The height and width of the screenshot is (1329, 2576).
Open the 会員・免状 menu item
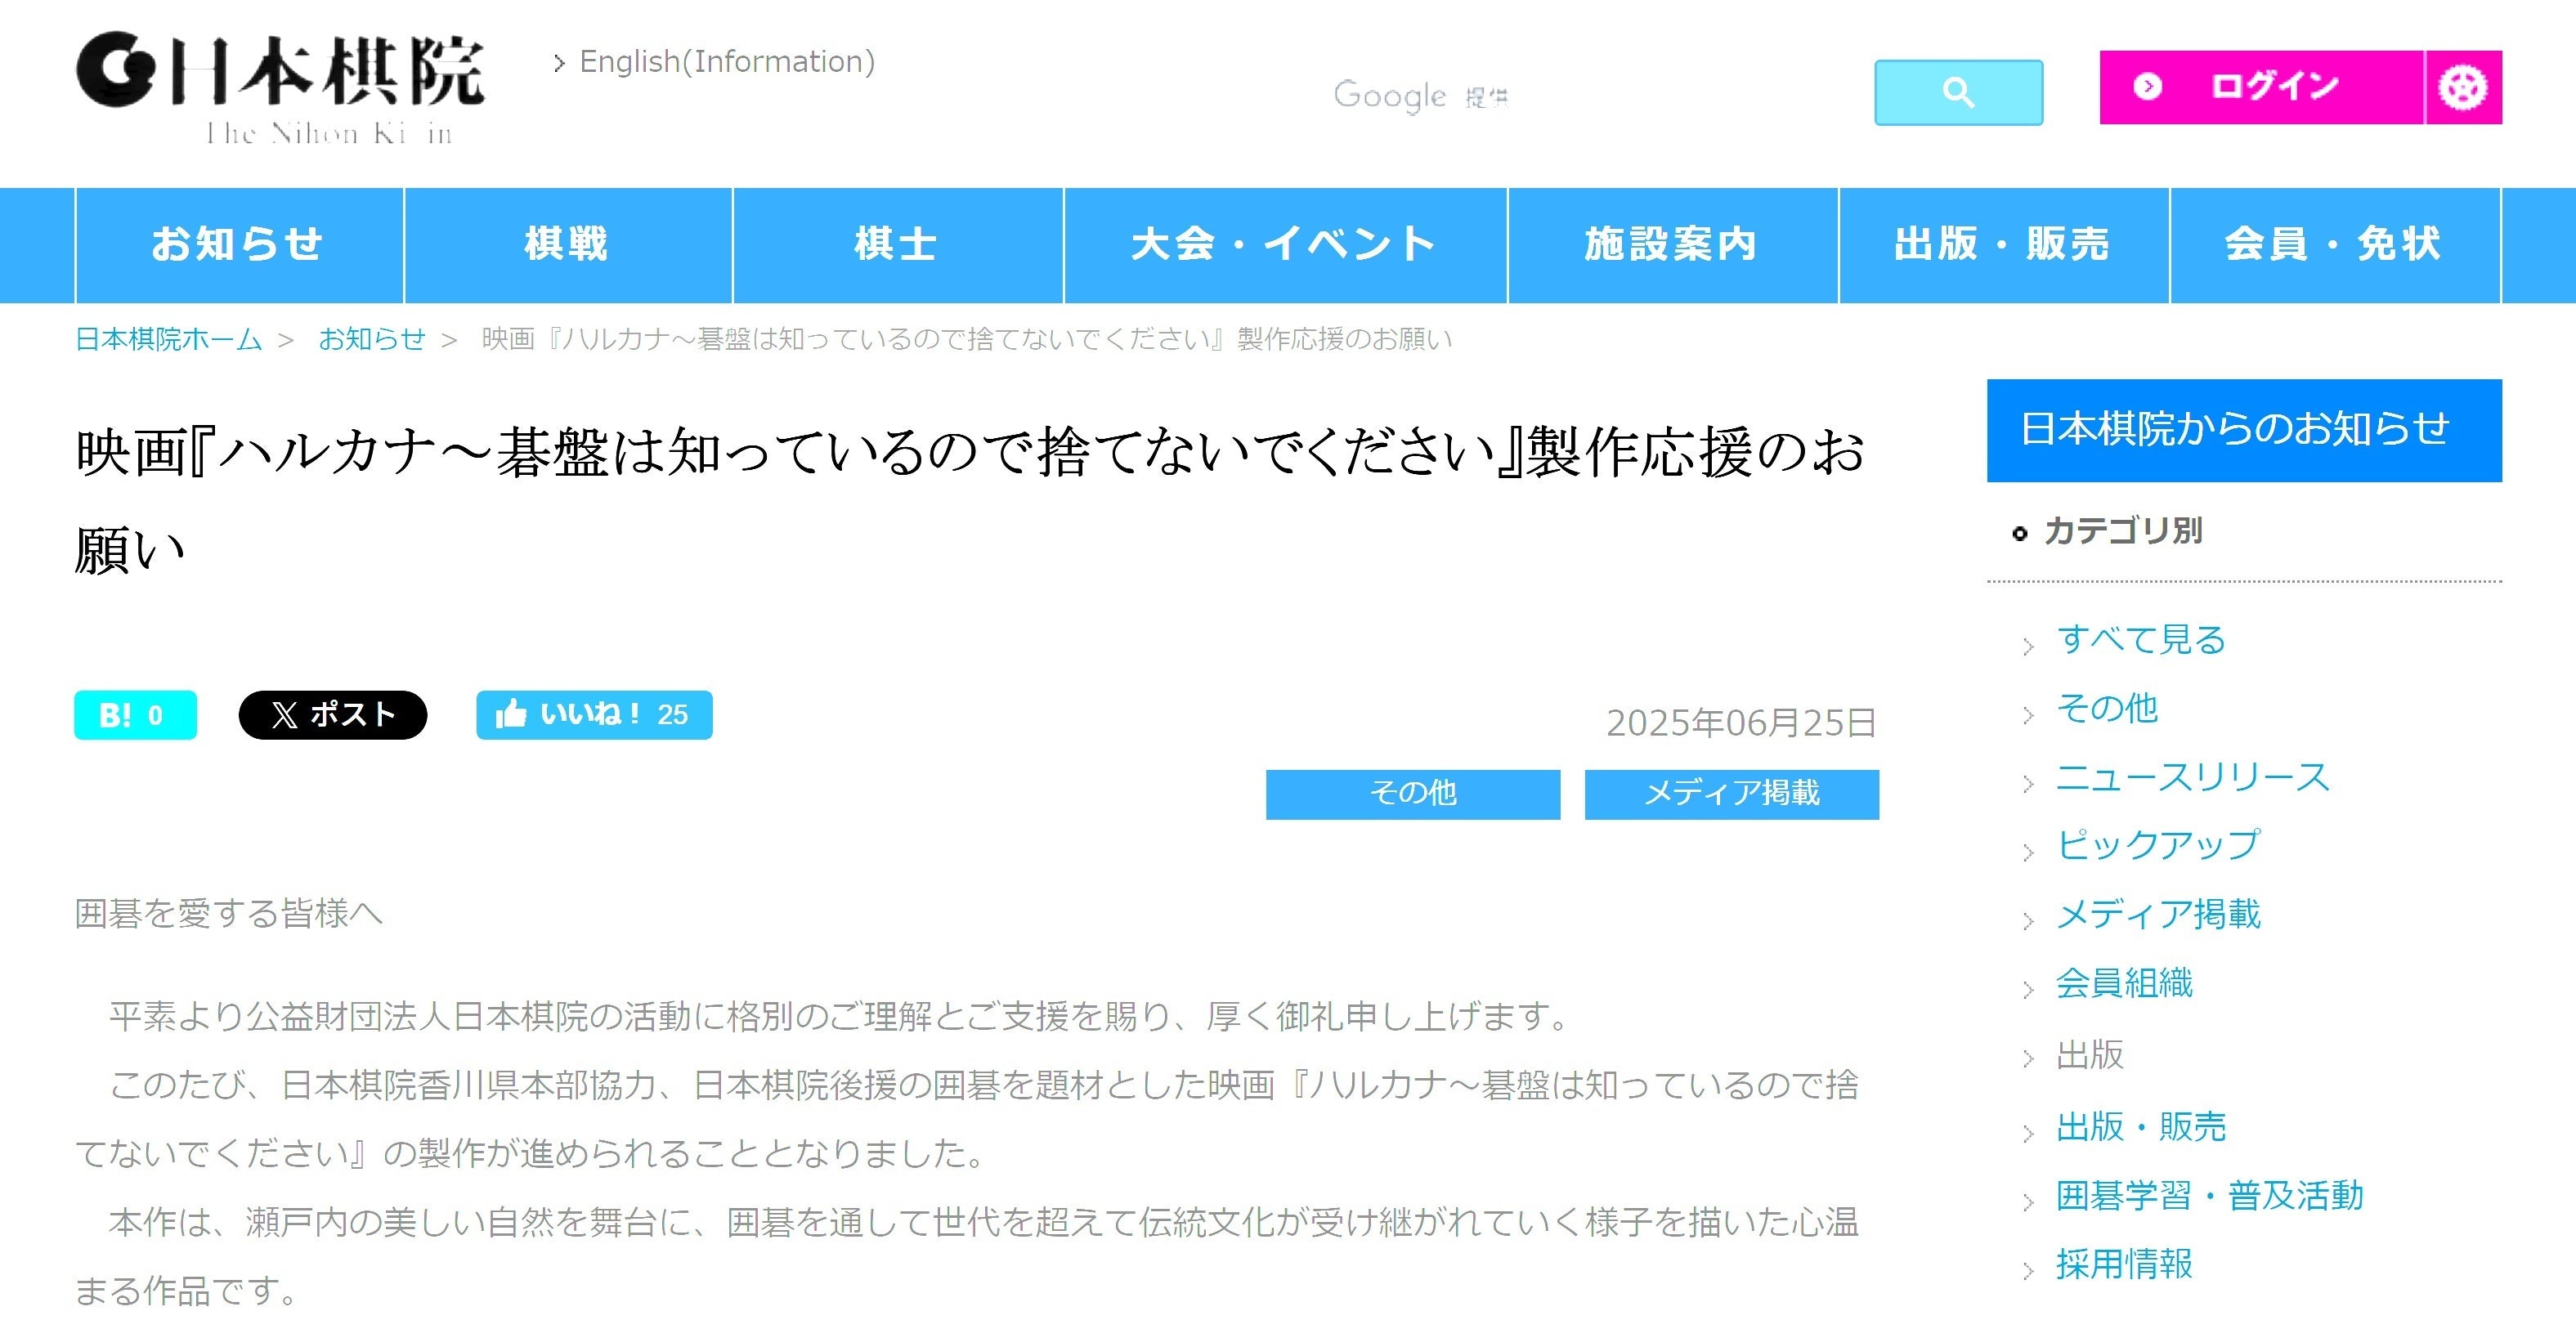2333,244
